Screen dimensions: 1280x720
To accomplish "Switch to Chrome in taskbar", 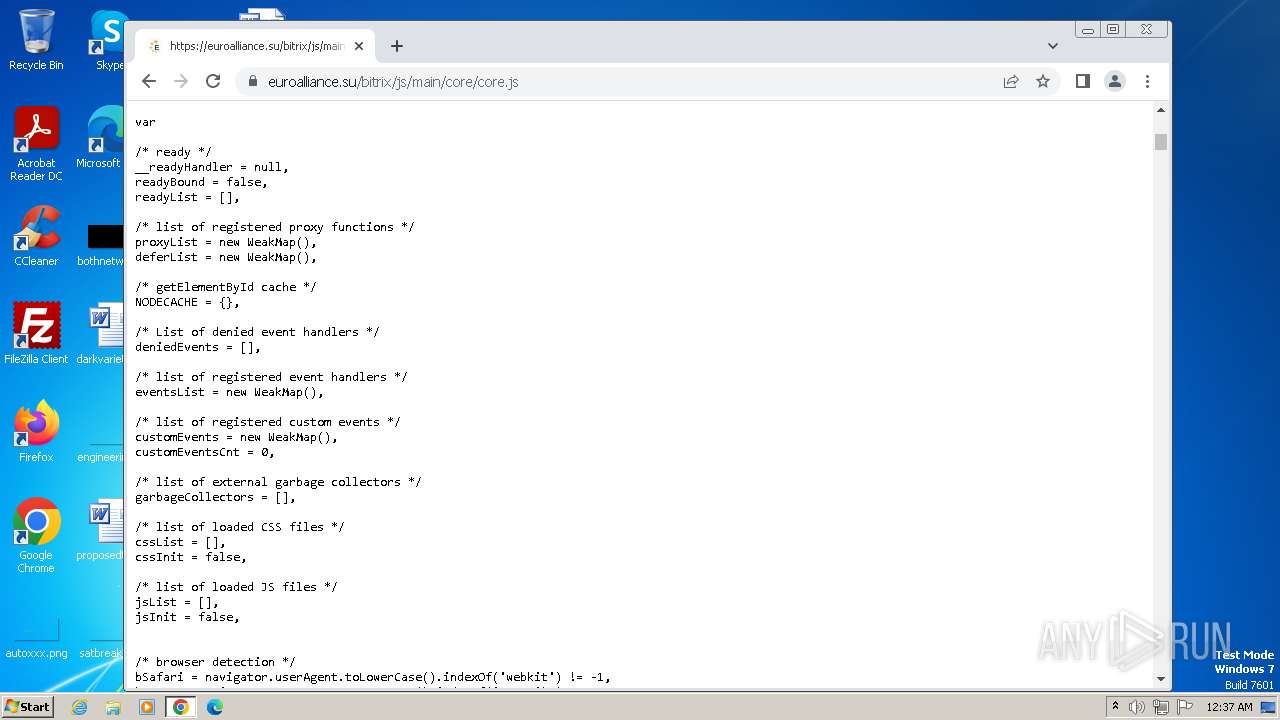I will [181, 707].
